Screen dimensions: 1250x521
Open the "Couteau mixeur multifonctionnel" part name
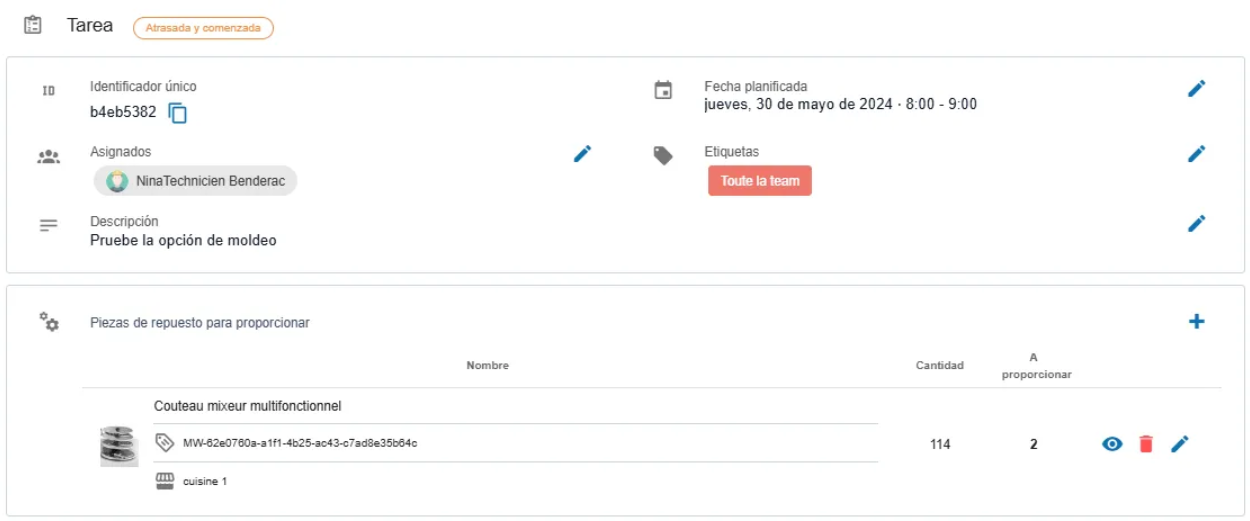pyautogui.click(x=247, y=406)
